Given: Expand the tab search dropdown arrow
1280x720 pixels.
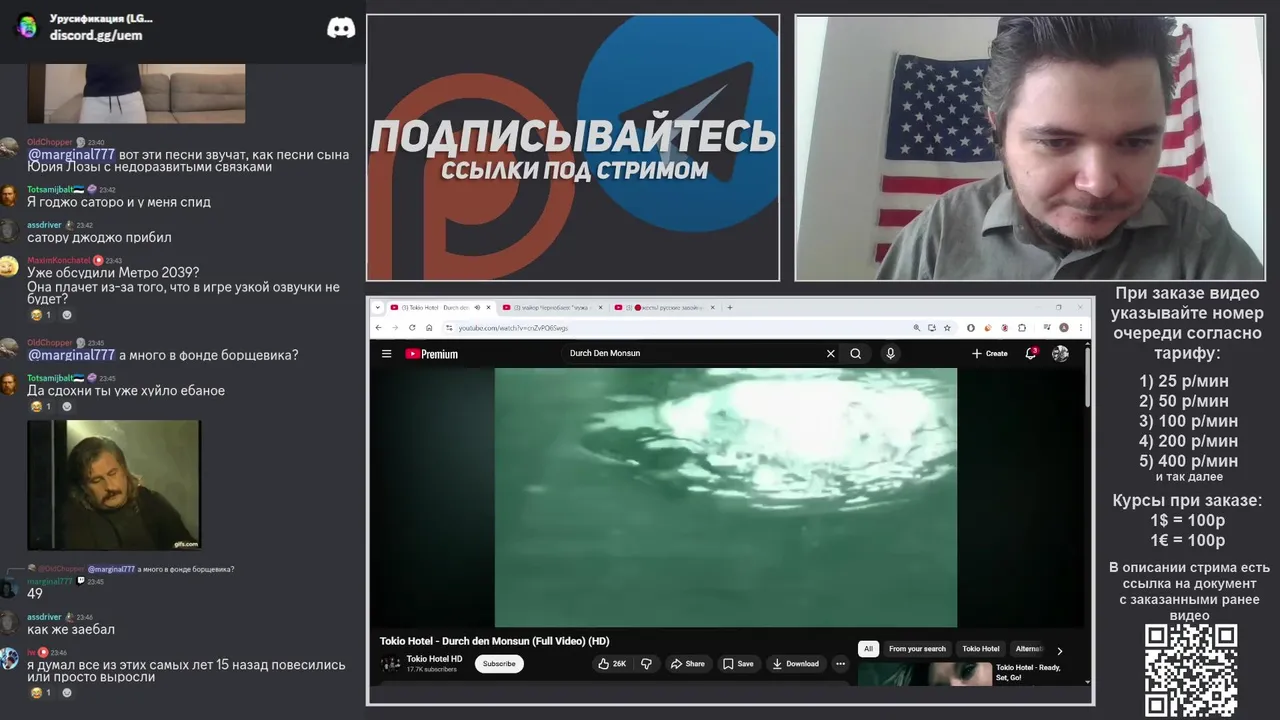Looking at the screenshot, I should coord(378,307).
